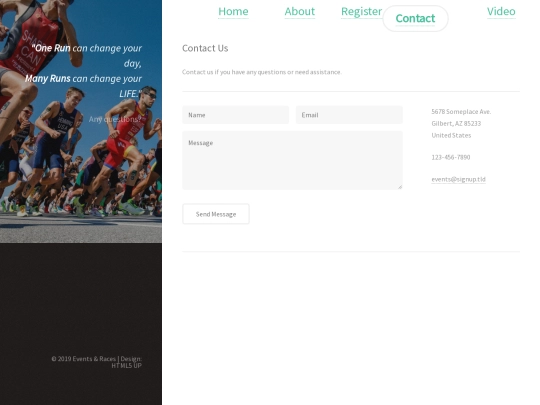The image size is (540, 405).
Task: Open the Register navigation link
Action: [x=361, y=11]
